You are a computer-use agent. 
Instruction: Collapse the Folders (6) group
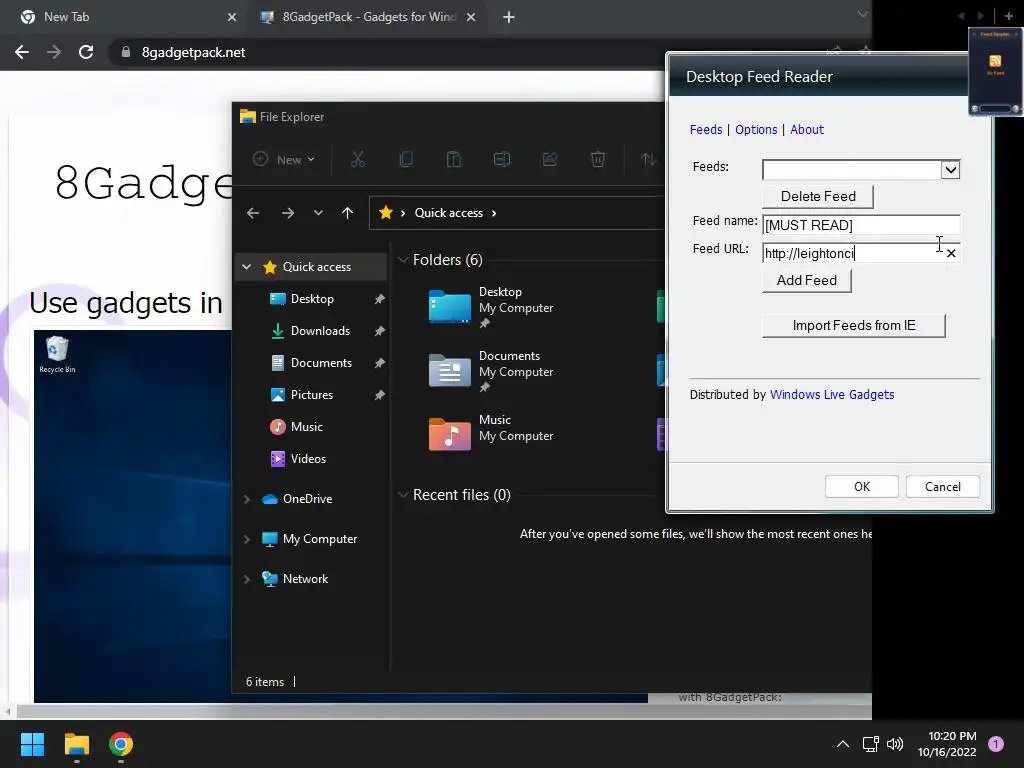pos(403,260)
